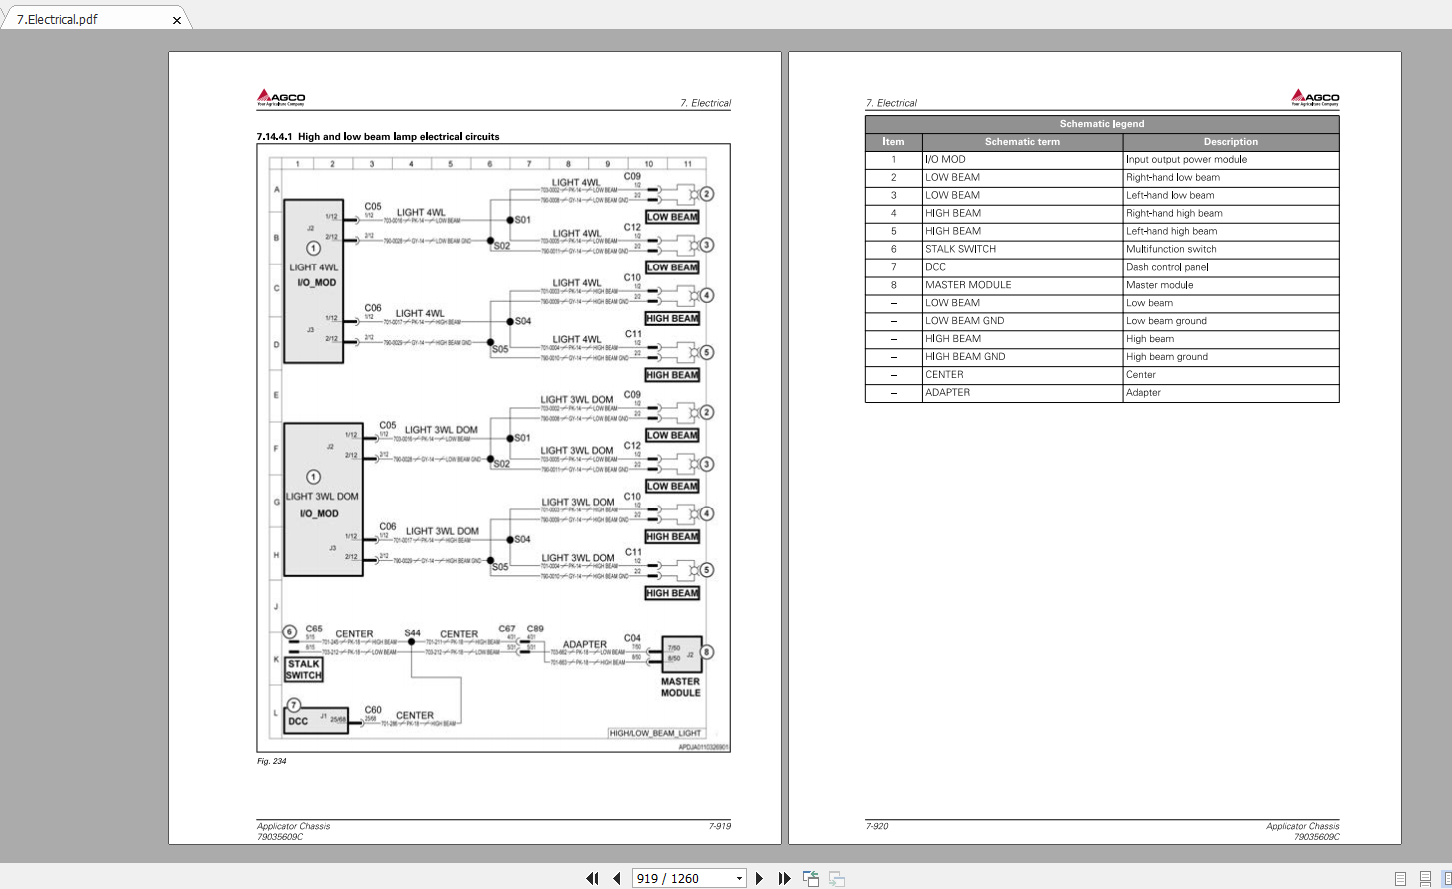
Task: Go to the previous page
Action: [616, 878]
